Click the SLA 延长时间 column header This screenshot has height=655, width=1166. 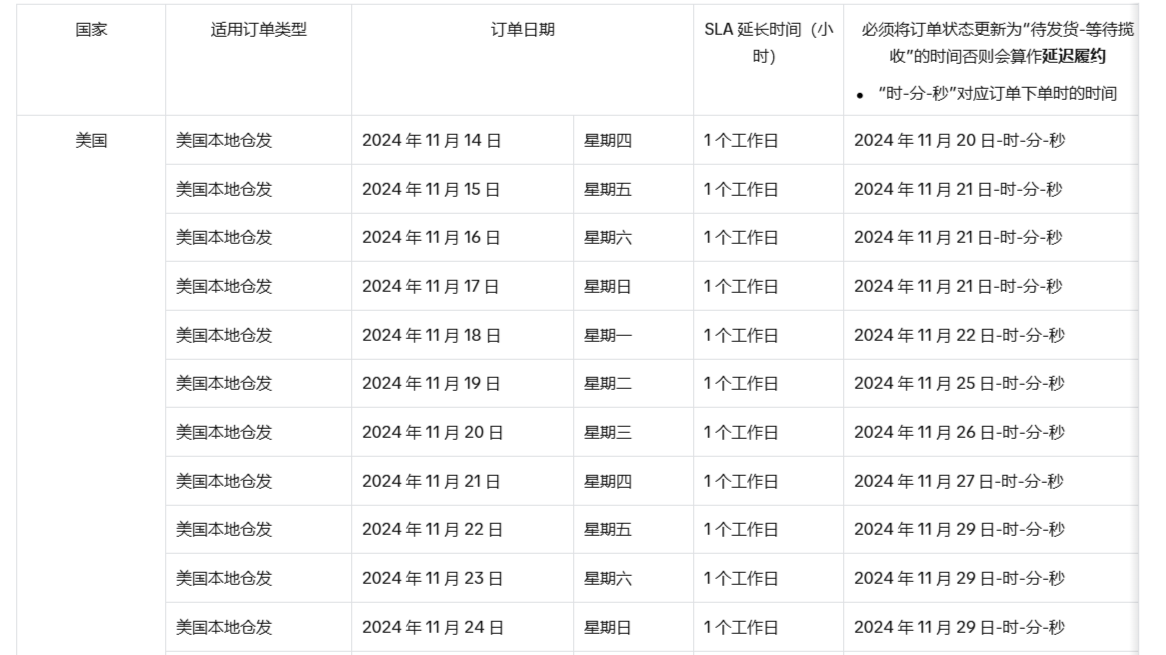pyautogui.click(x=767, y=43)
